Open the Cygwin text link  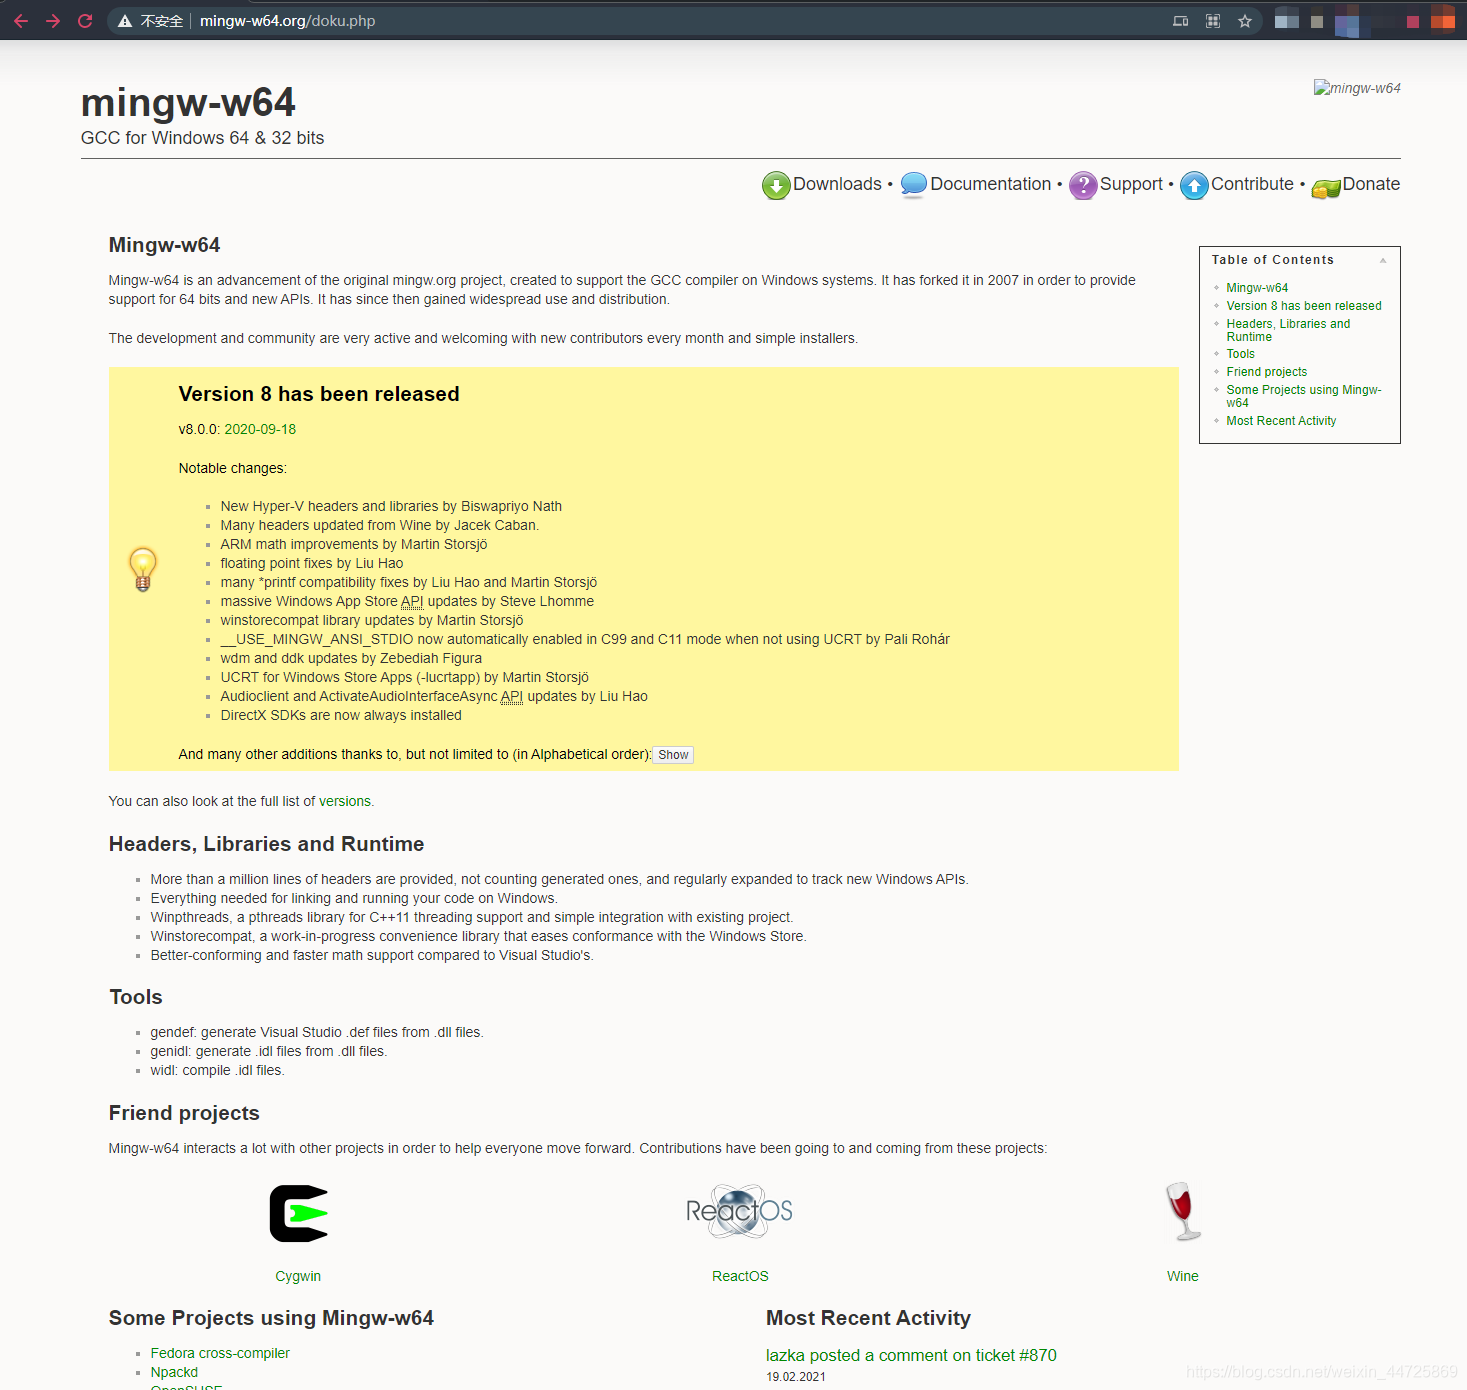pos(298,1276)
